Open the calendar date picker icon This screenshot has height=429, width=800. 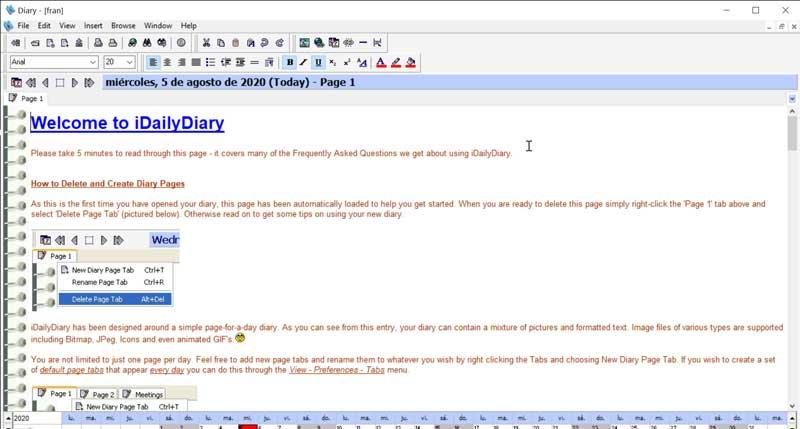[16, 83]
